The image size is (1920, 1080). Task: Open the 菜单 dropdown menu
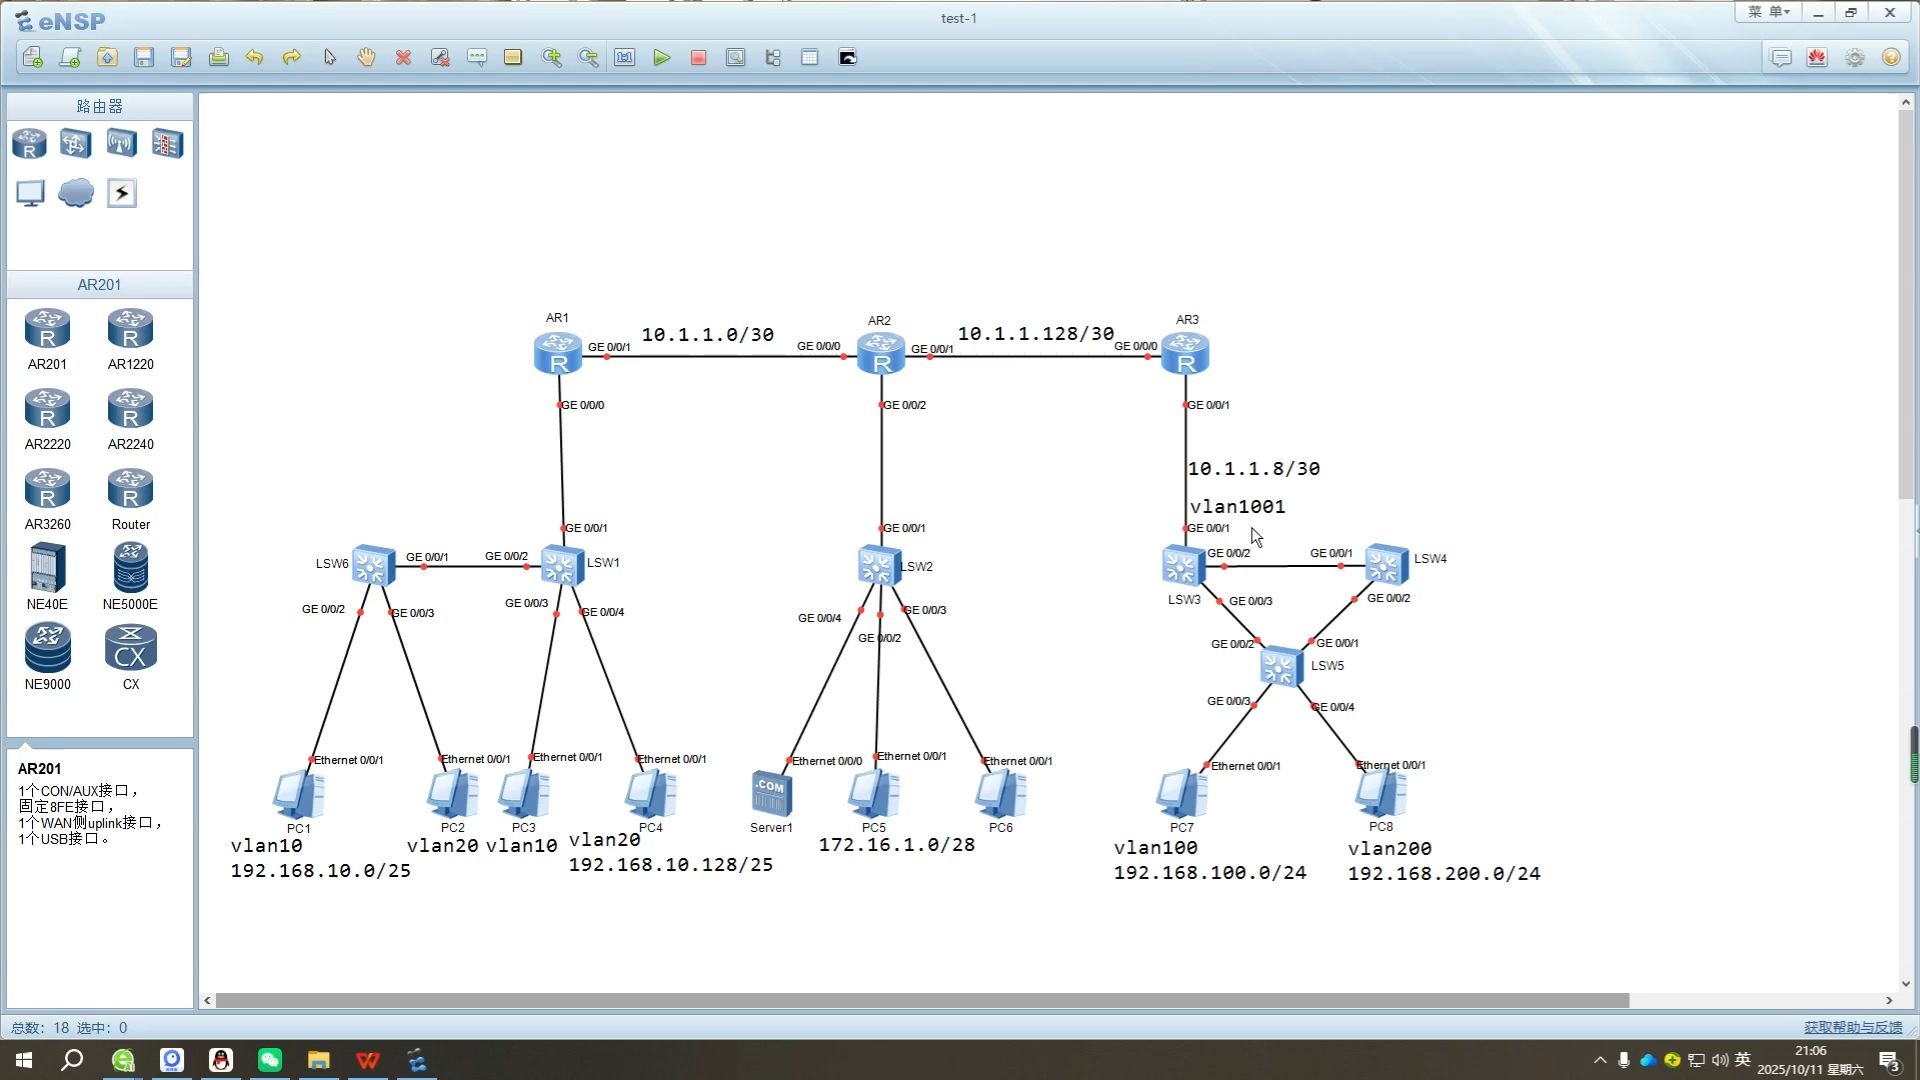(1768, 13)
